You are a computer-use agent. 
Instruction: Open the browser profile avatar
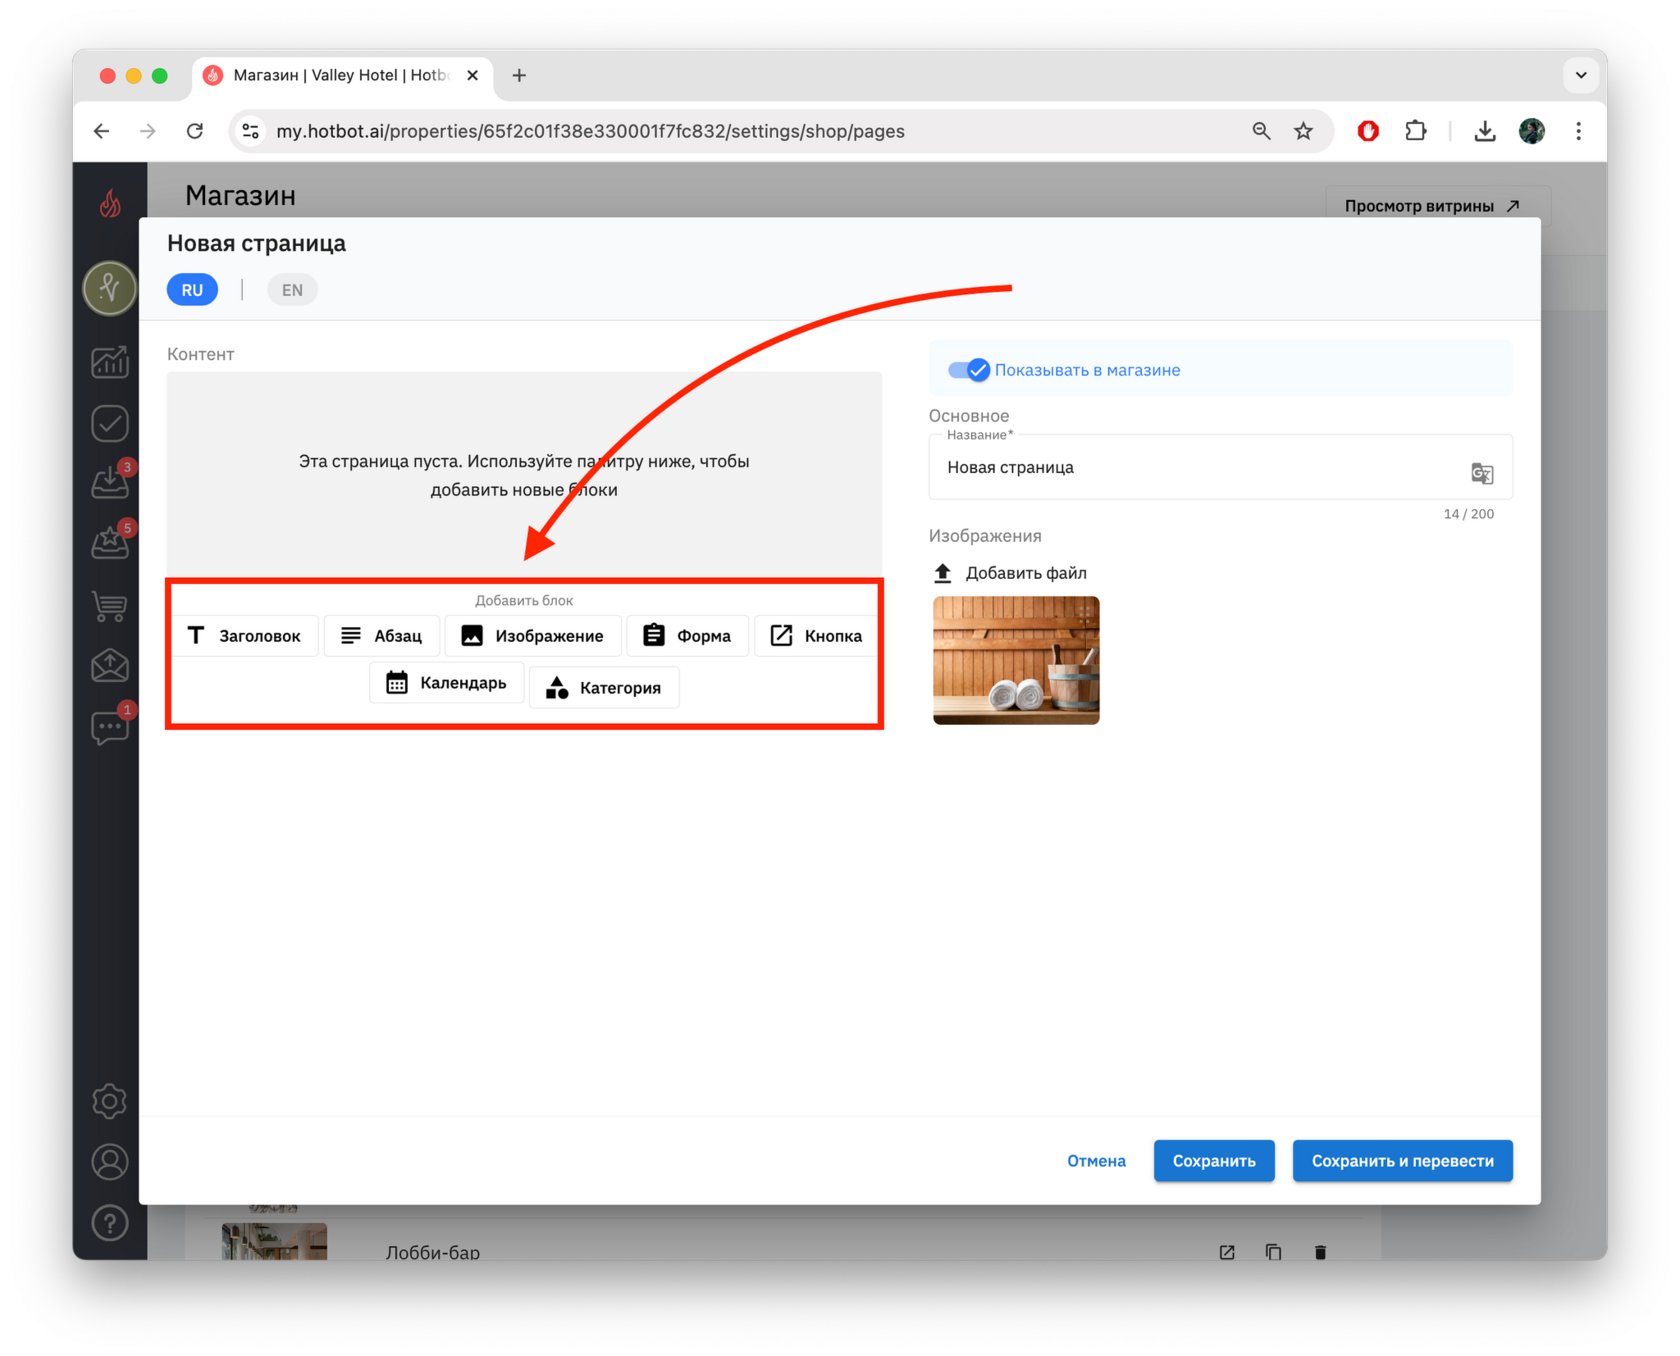point(1532,131)
